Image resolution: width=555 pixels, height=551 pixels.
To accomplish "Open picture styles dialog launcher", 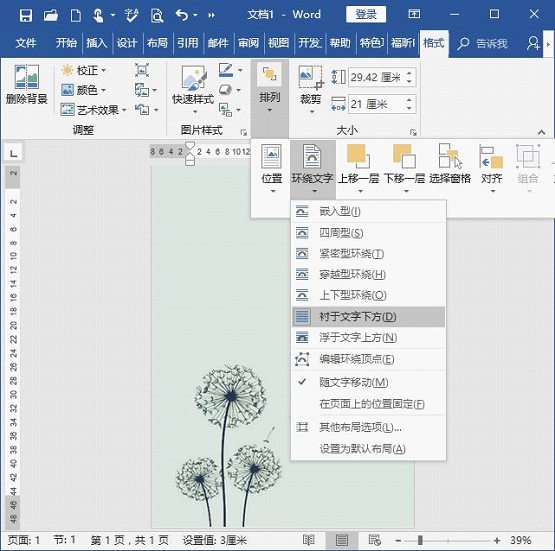I will tap(244, 133).
